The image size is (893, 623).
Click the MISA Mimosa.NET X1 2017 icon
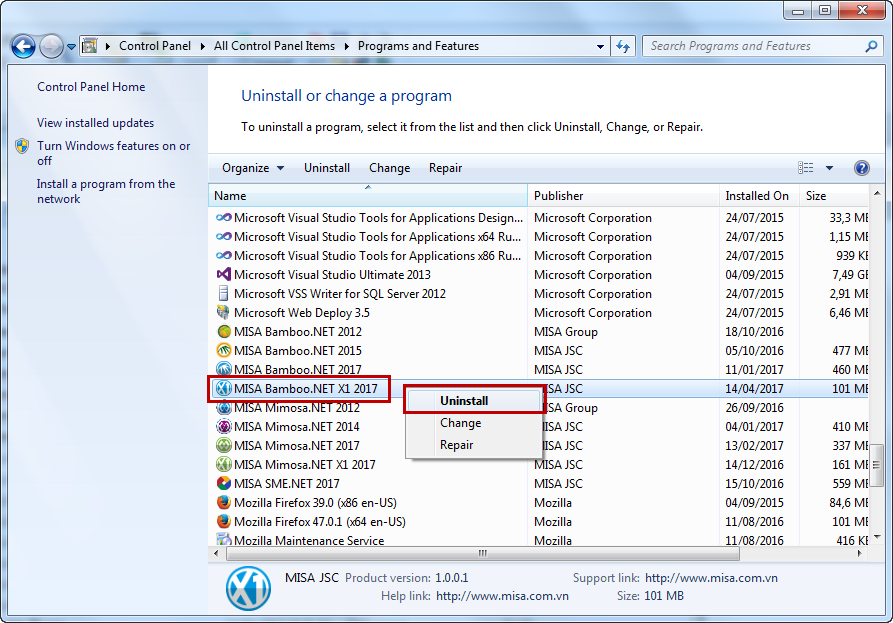pos(224,464)
